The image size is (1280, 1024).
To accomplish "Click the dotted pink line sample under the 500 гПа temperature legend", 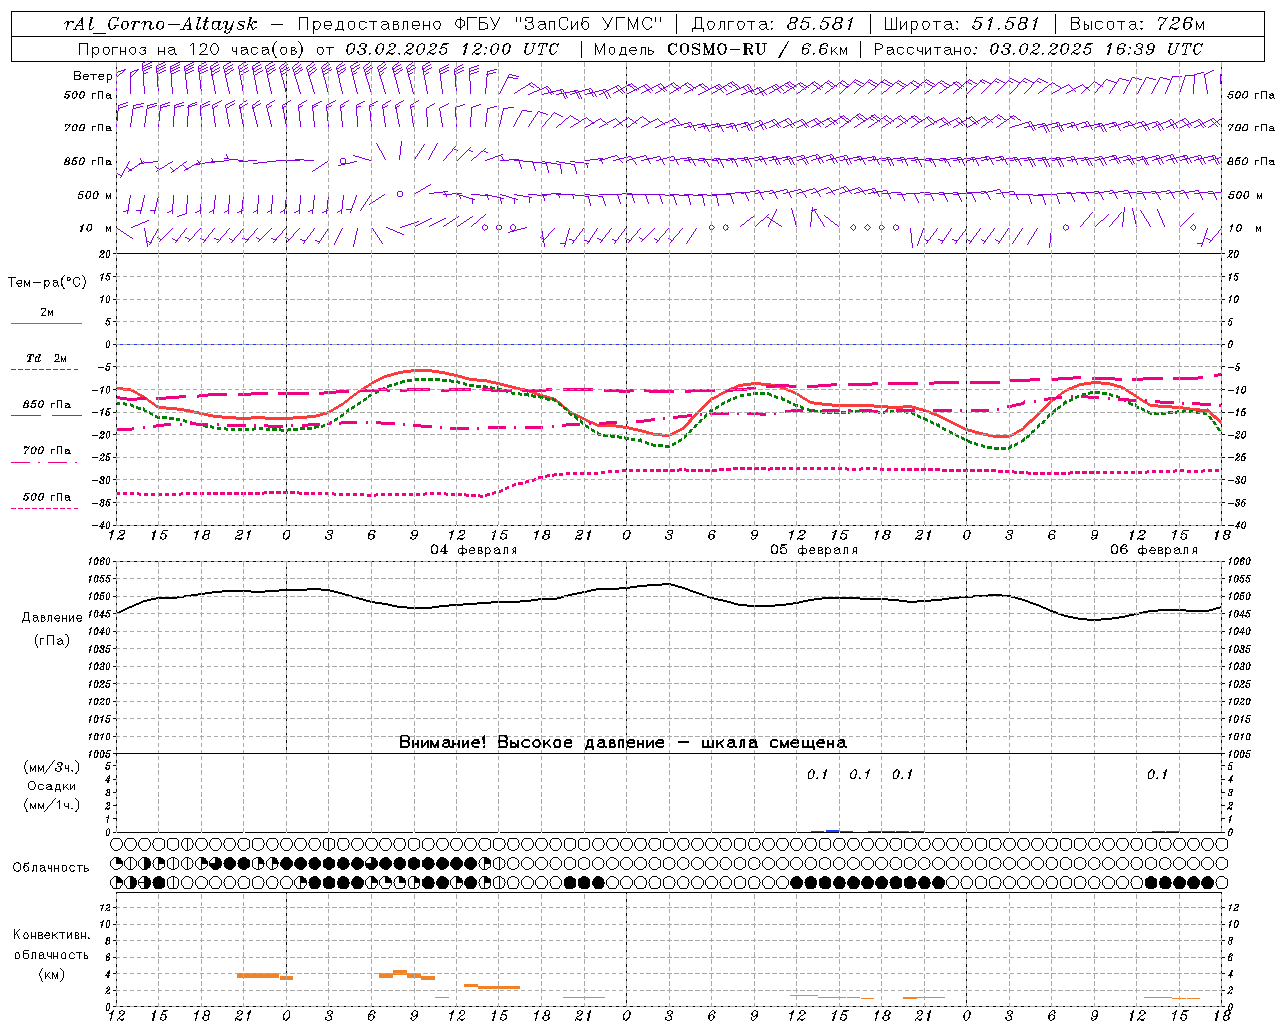I will pos(46,508).
